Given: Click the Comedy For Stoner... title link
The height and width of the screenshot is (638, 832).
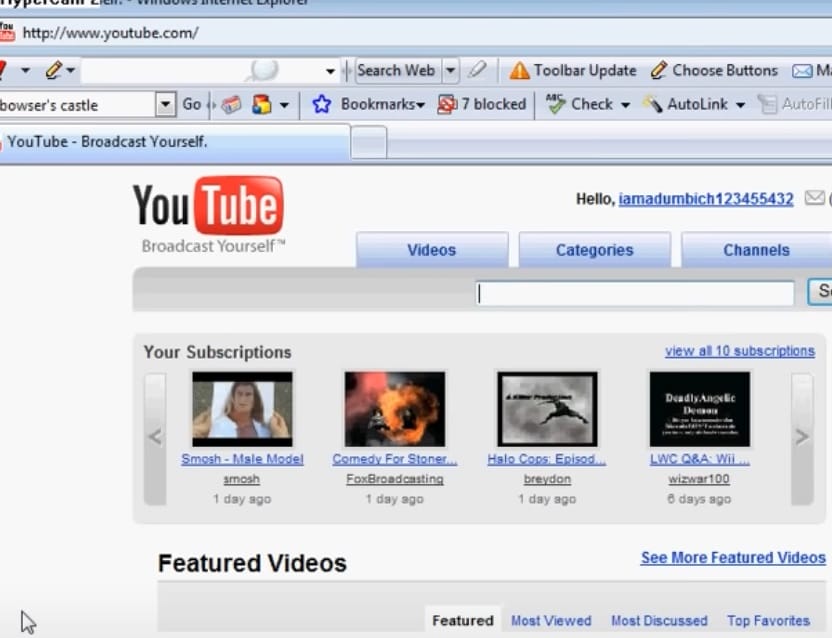Looking at the screenshot, I should pos(395,459).
